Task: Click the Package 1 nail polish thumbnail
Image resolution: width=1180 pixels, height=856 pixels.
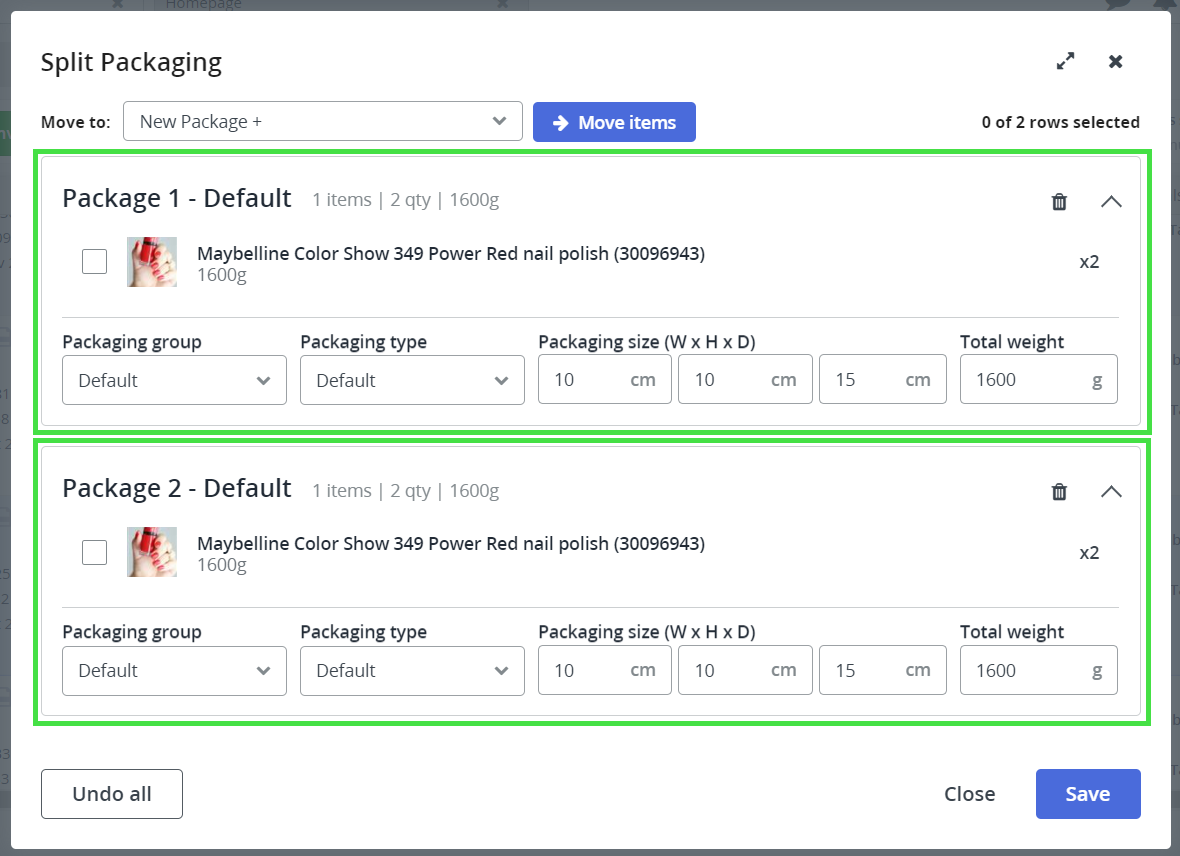Action: pyautogui.click(x=152, y=262)
